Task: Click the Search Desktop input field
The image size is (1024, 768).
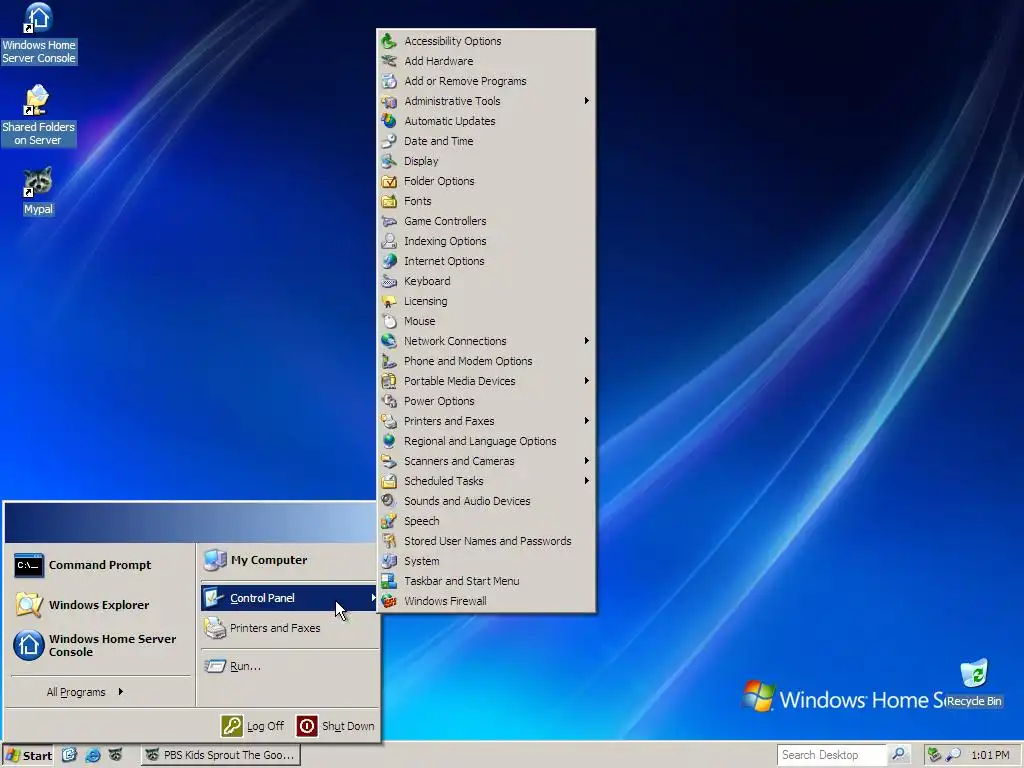Action: (x=831, y=754)
